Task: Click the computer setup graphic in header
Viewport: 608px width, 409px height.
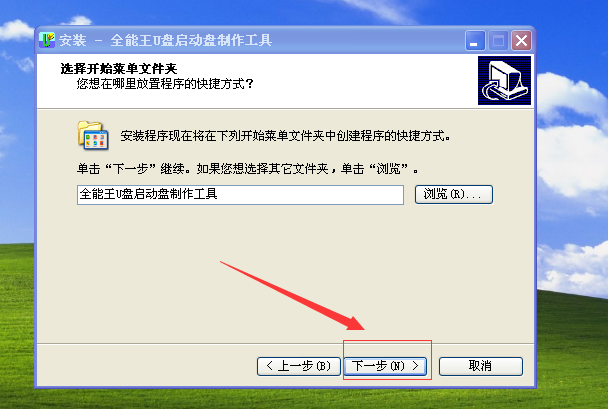Action: click(x=504, y=80)
